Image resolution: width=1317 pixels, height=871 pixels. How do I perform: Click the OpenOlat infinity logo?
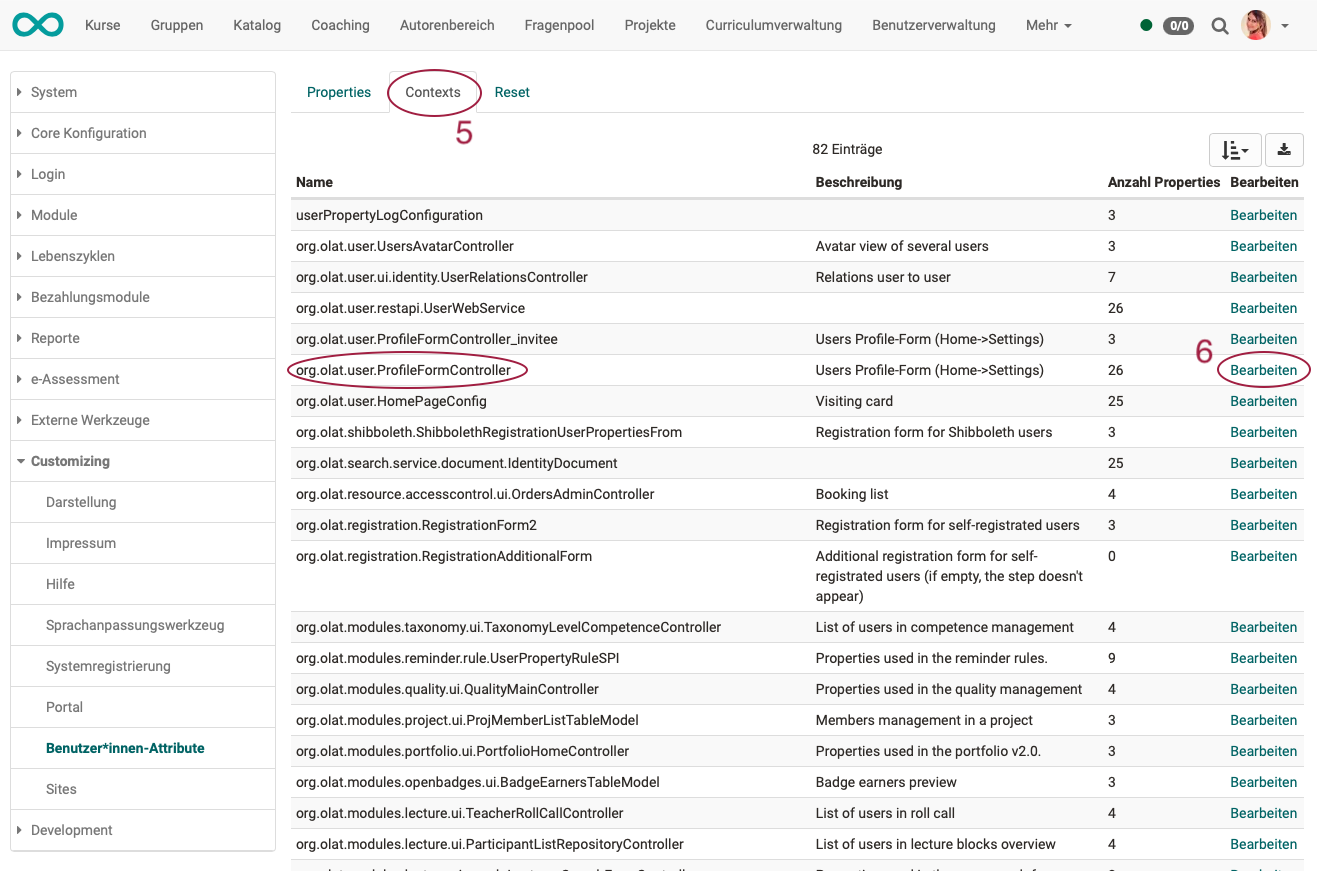tap(38, 25)
